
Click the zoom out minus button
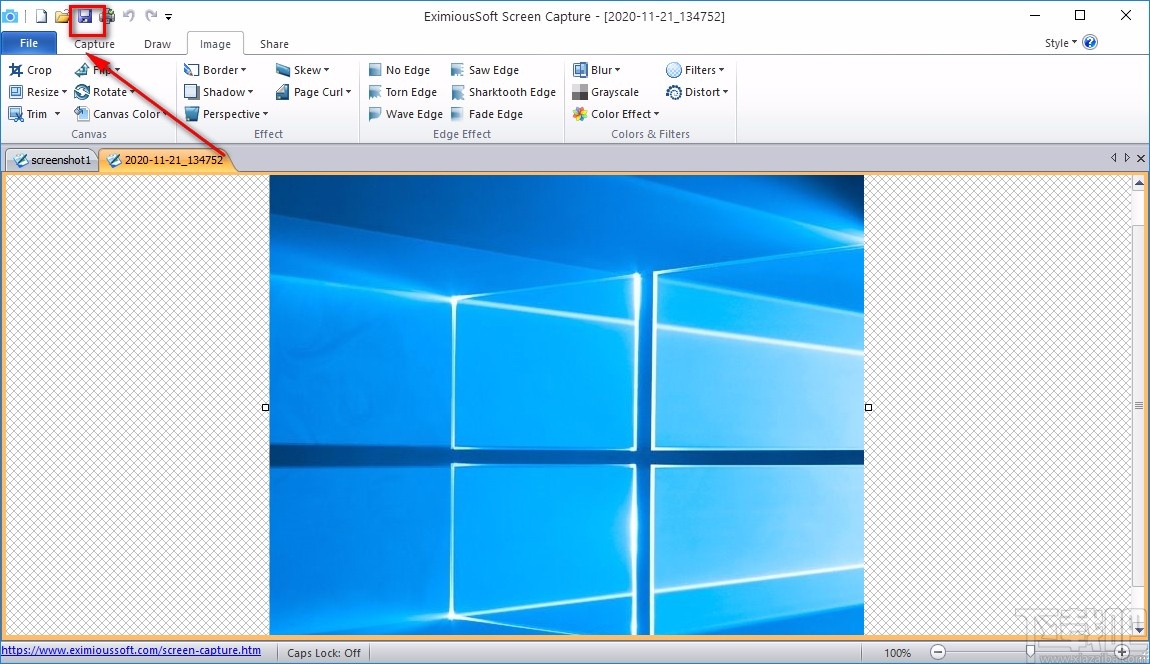(938, 652)
